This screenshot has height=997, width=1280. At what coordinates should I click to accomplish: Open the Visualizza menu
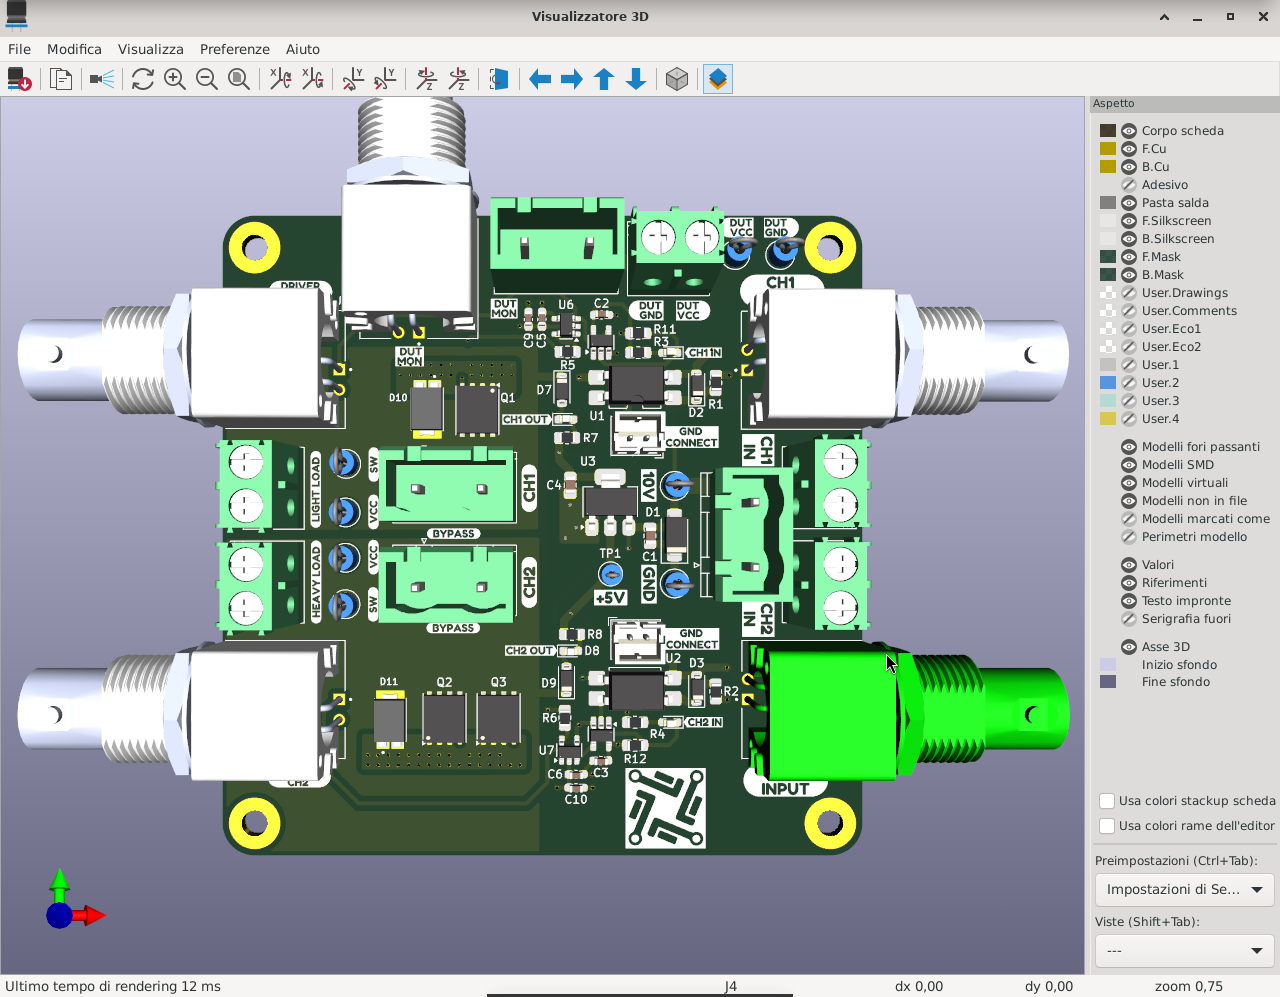click(150, 49)
